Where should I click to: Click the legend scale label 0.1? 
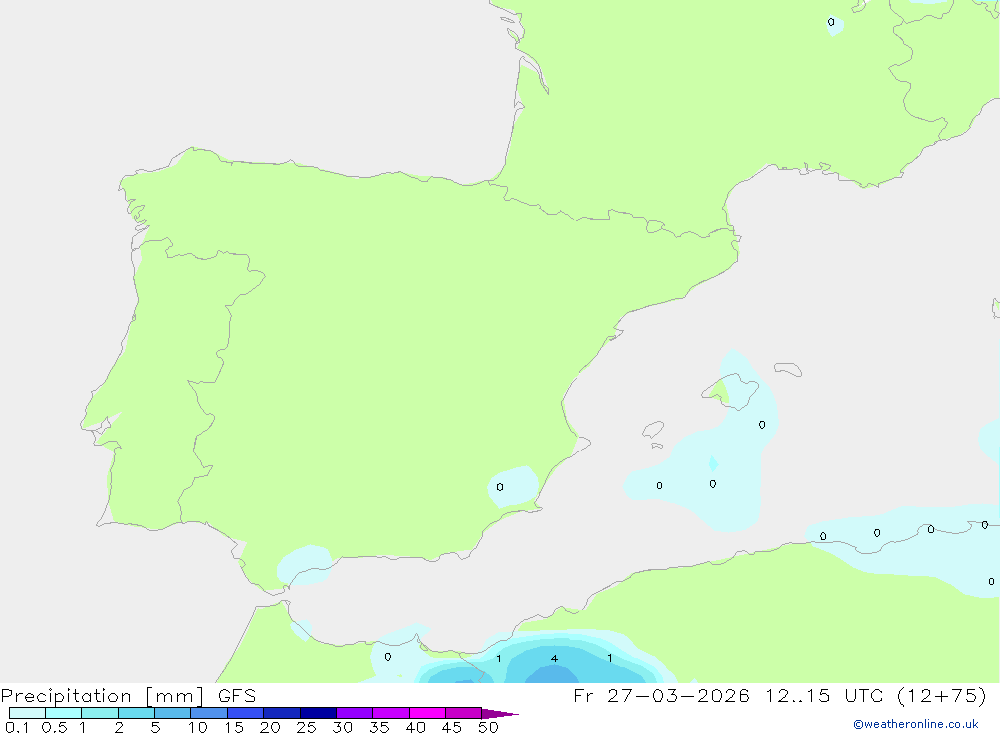pos(17,727)
